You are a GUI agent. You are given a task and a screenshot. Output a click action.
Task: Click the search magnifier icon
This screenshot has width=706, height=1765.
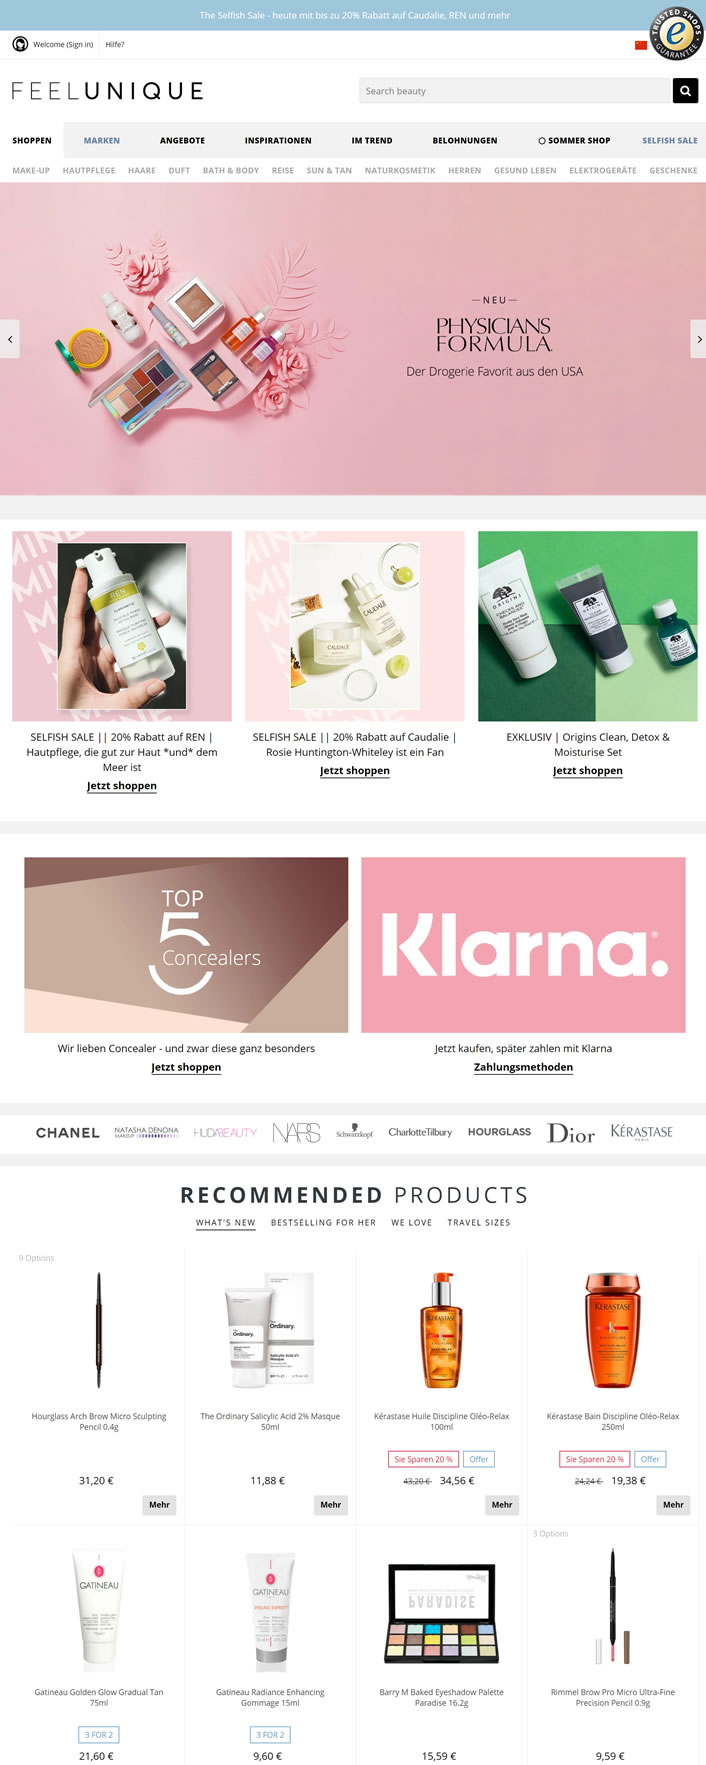[685, 91]
